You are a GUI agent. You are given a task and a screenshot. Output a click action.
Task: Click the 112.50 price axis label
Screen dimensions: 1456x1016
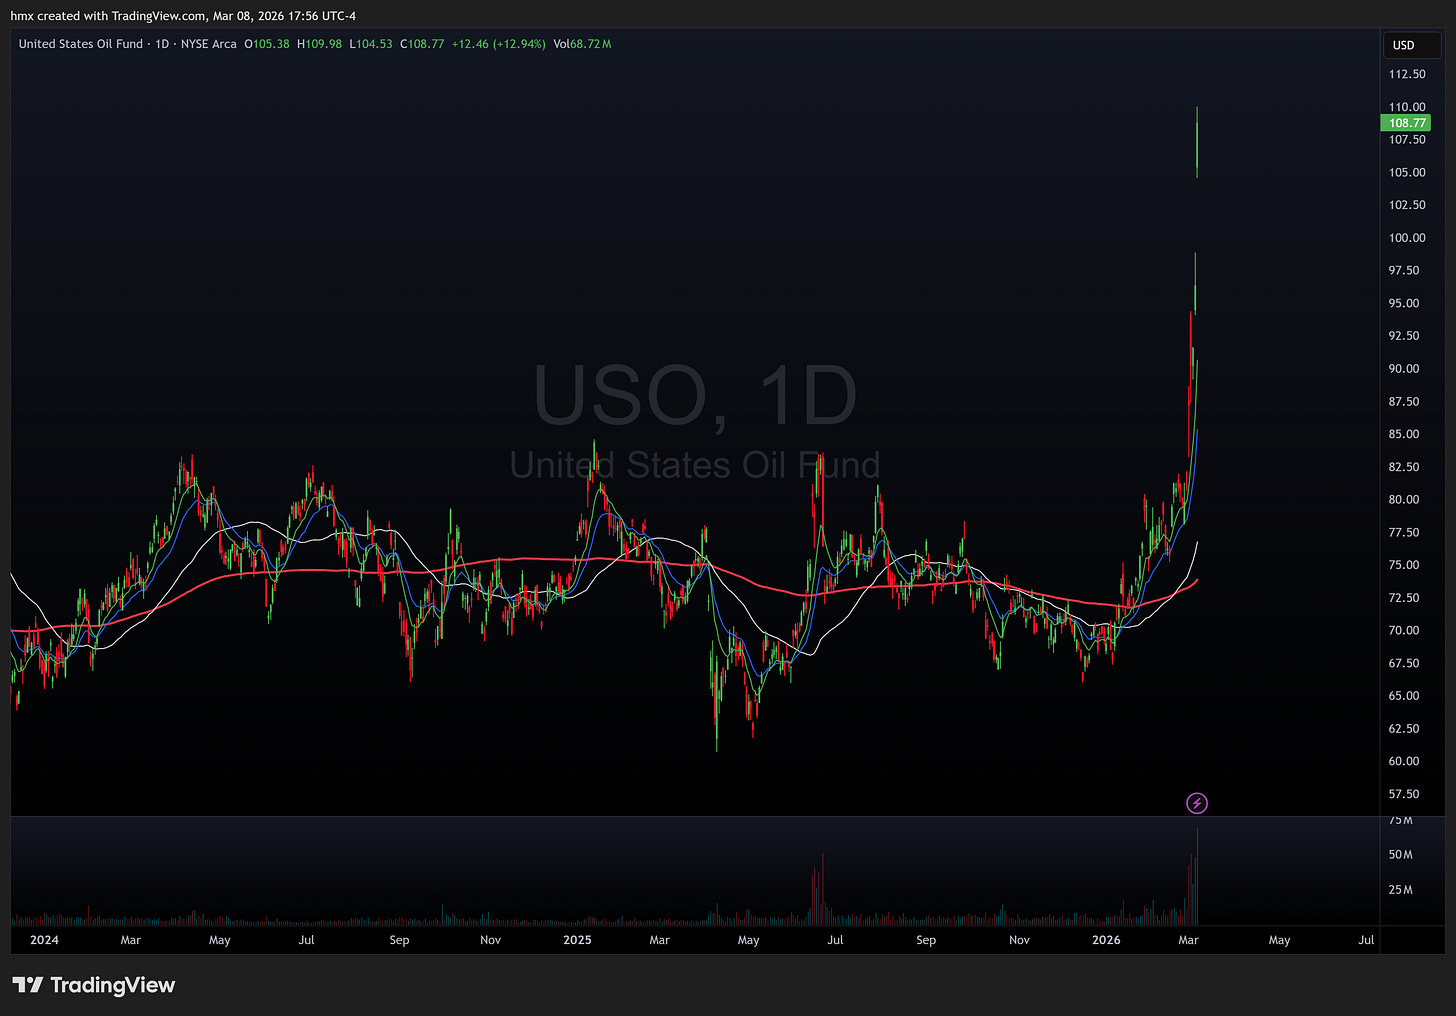tap(1407, 74)
